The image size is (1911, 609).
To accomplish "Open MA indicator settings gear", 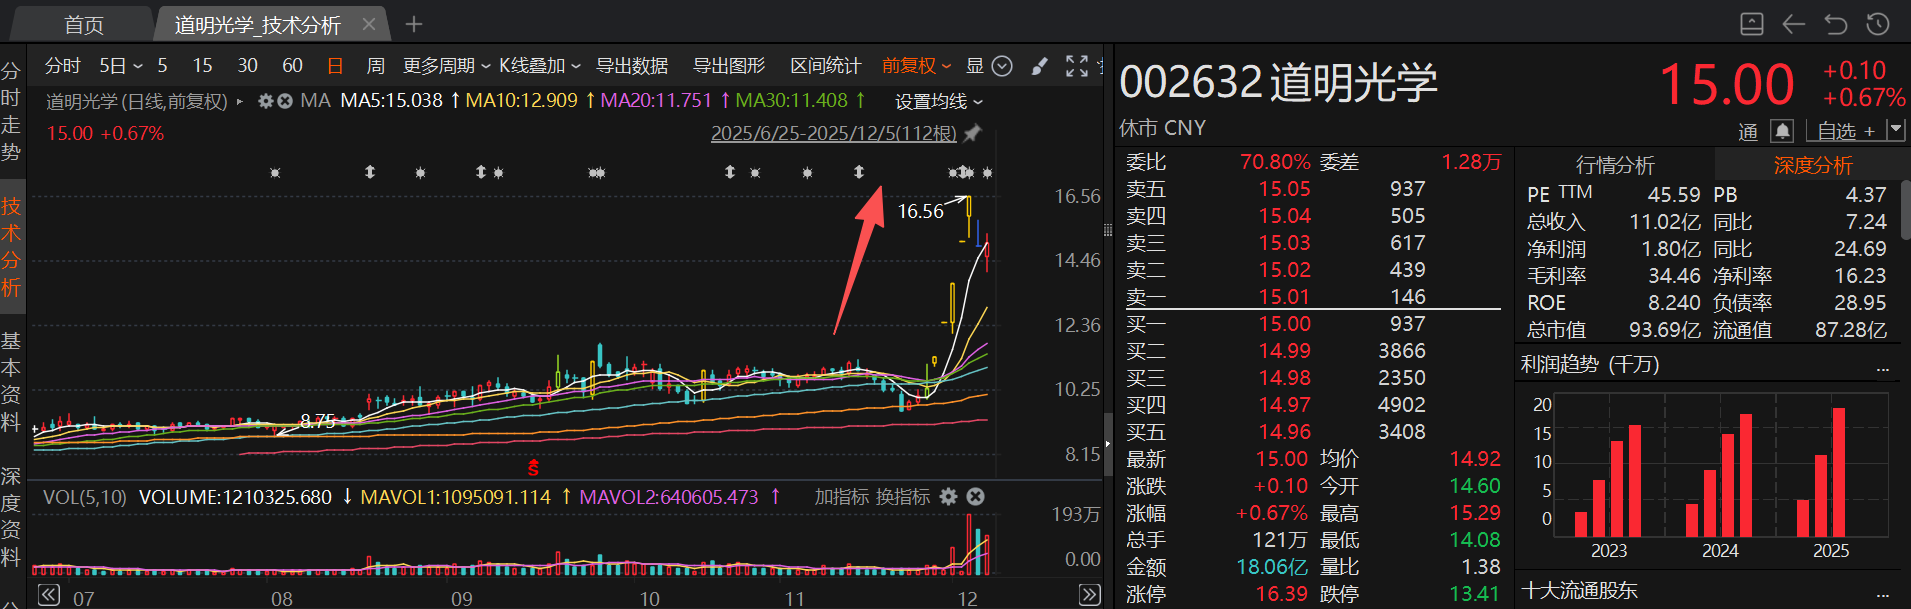I will tap(266, 101).
